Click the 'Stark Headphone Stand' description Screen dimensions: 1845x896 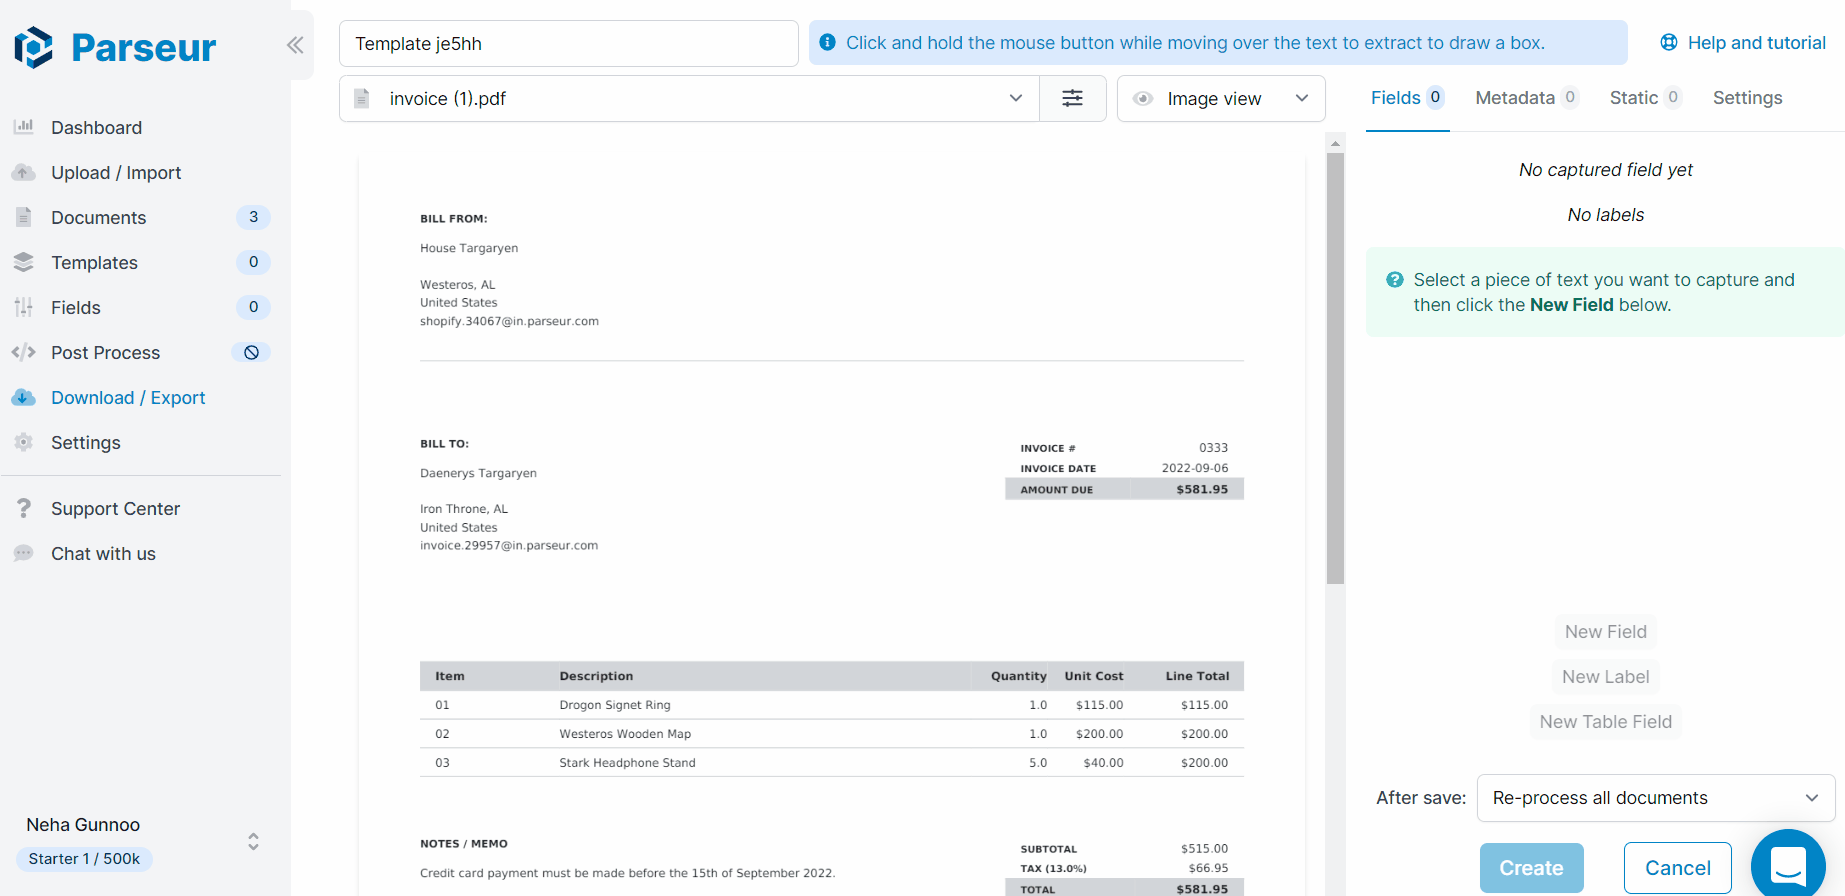click(627, 763)
